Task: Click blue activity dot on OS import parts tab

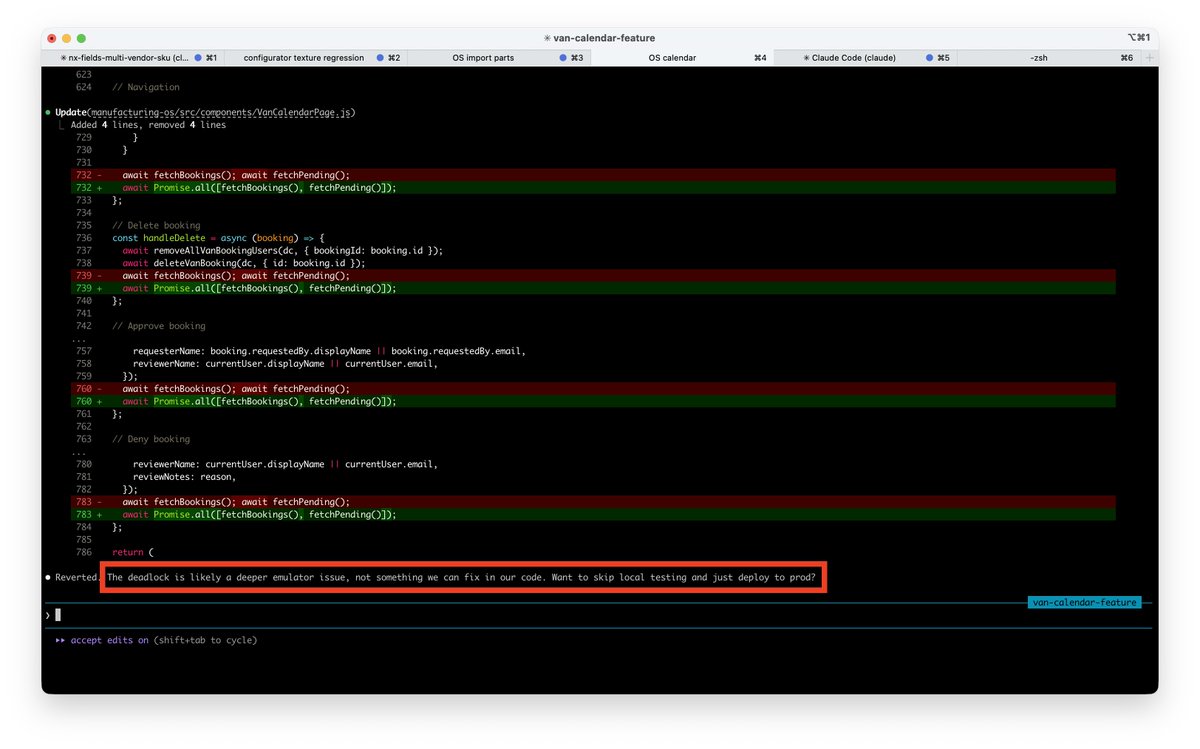Action: pyautogui.click(x=562, y=58)
